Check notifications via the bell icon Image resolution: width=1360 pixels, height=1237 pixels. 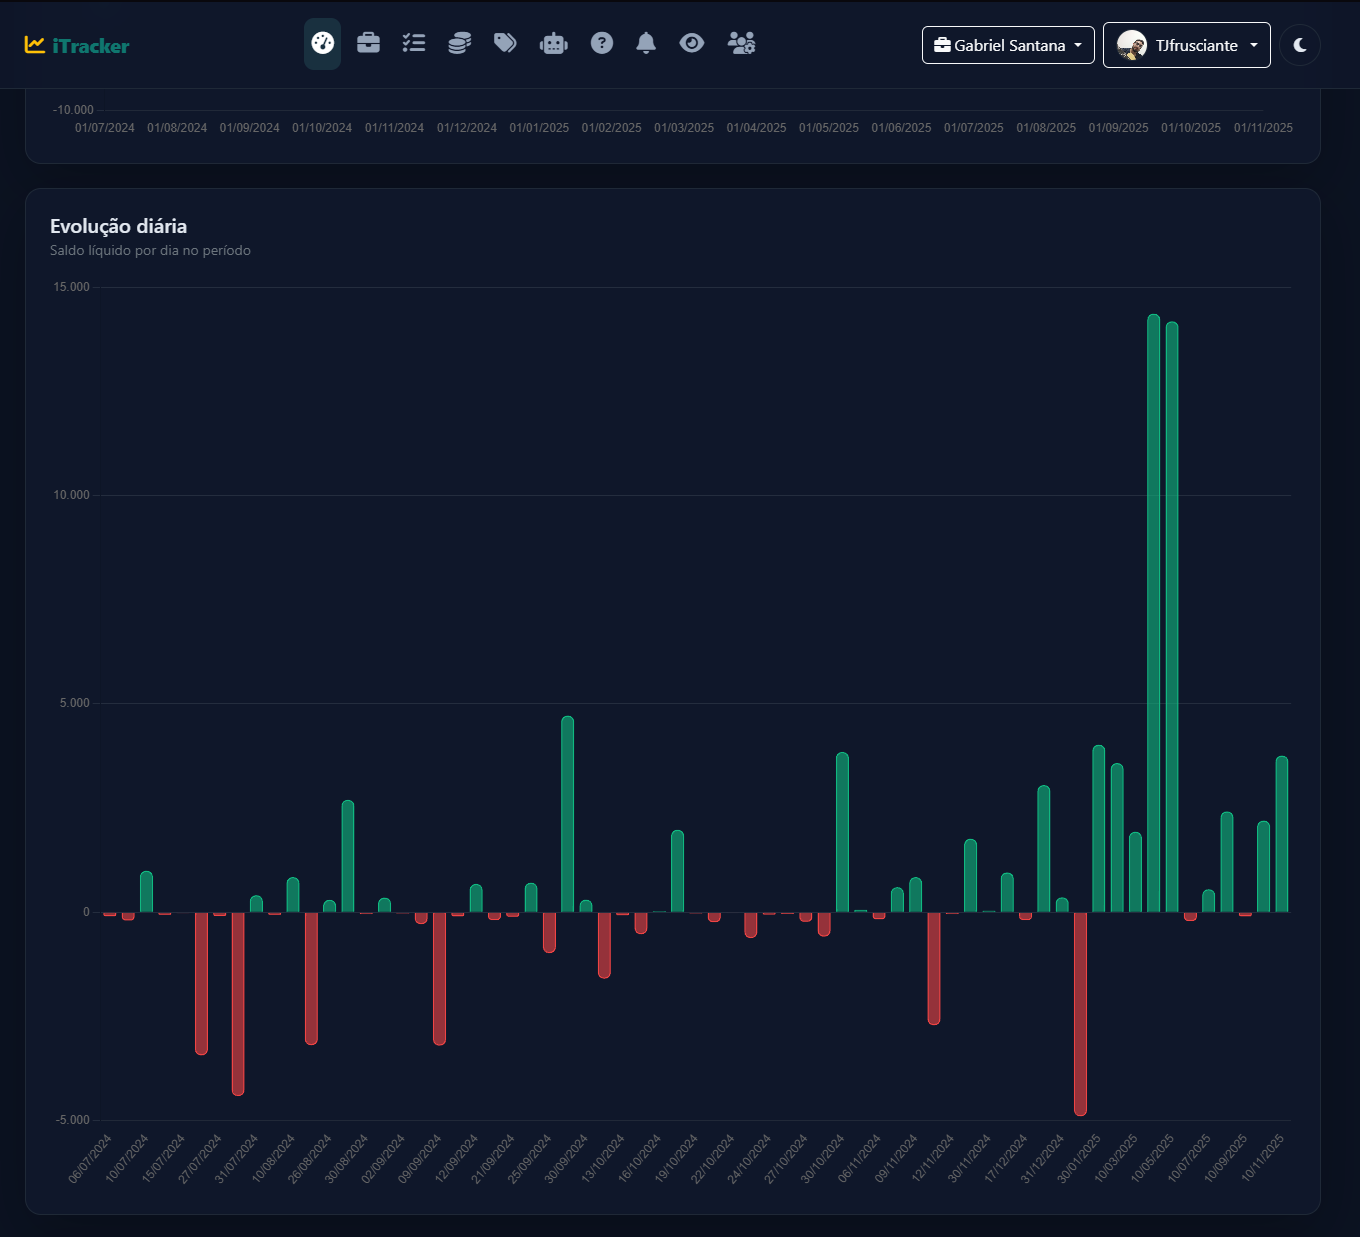pyautogui.click(x=645, y=43)
